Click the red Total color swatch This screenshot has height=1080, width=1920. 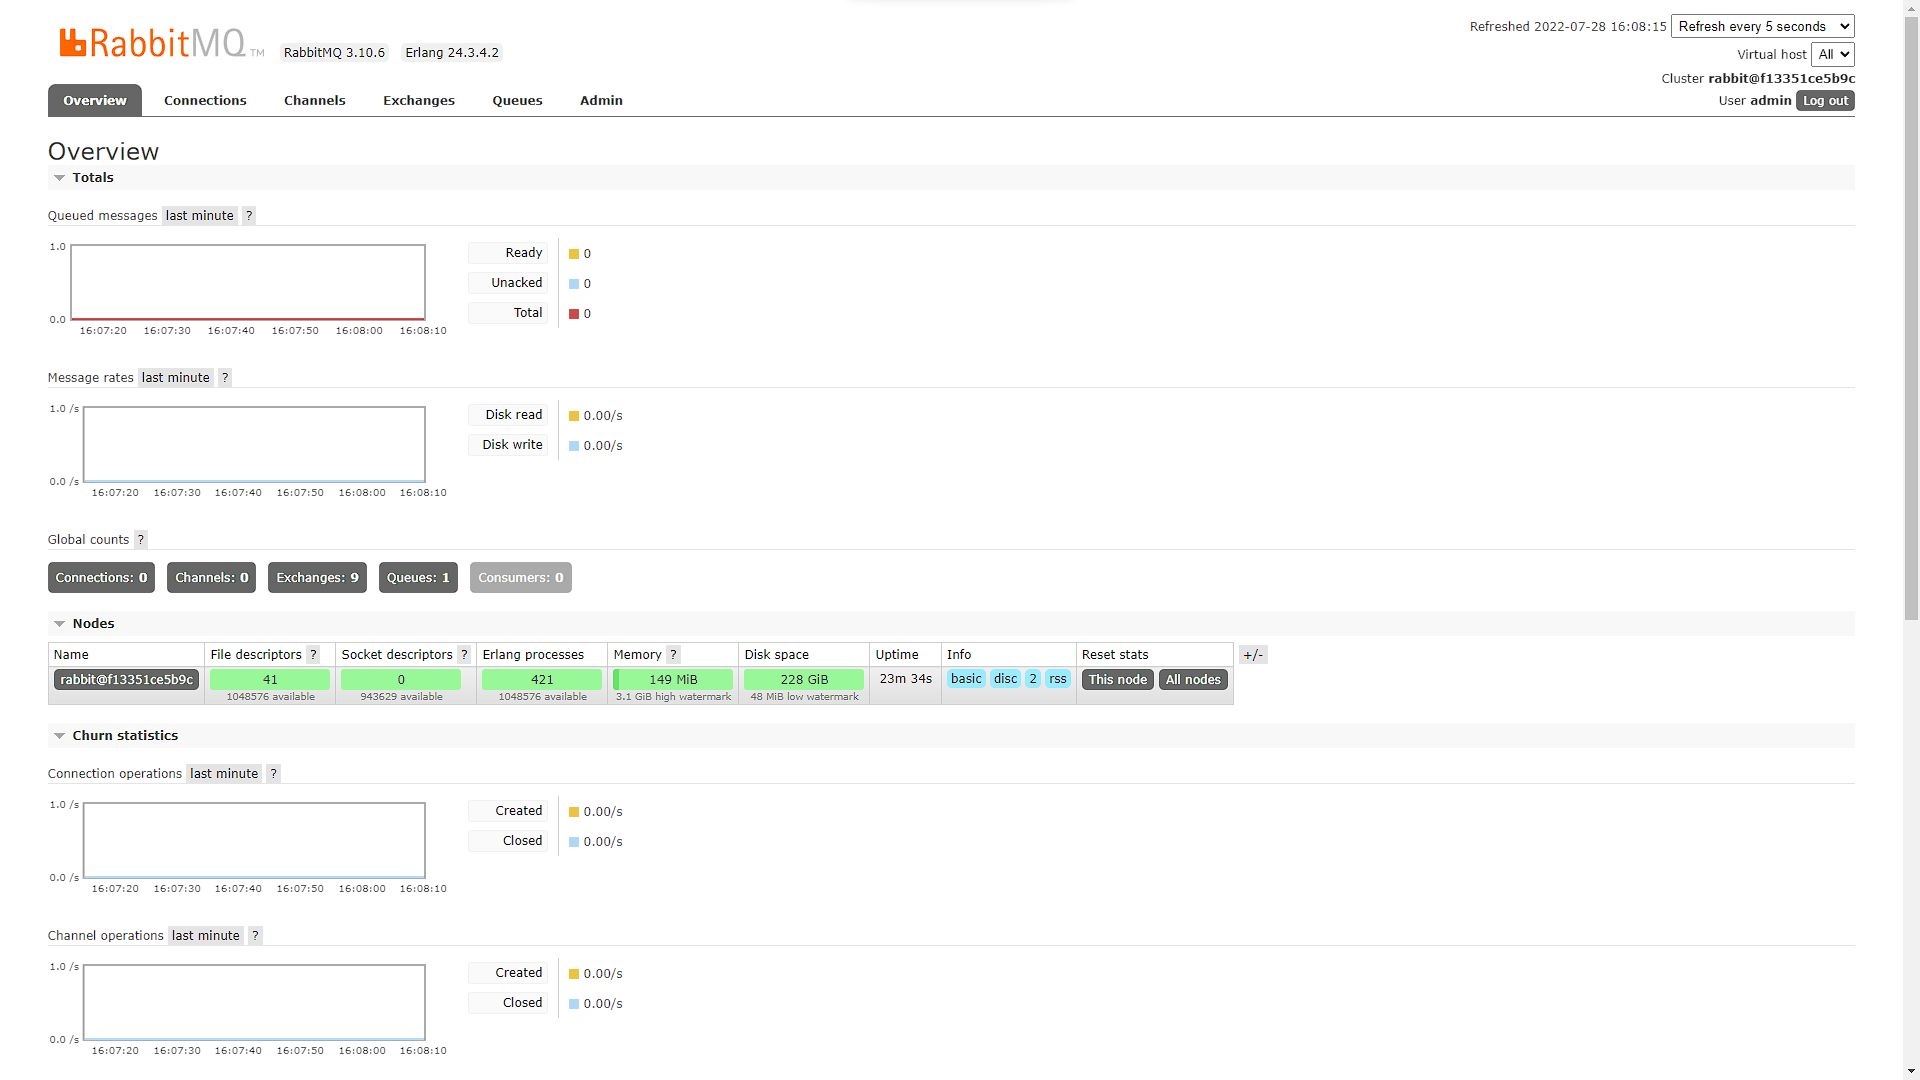pos(574,314)
